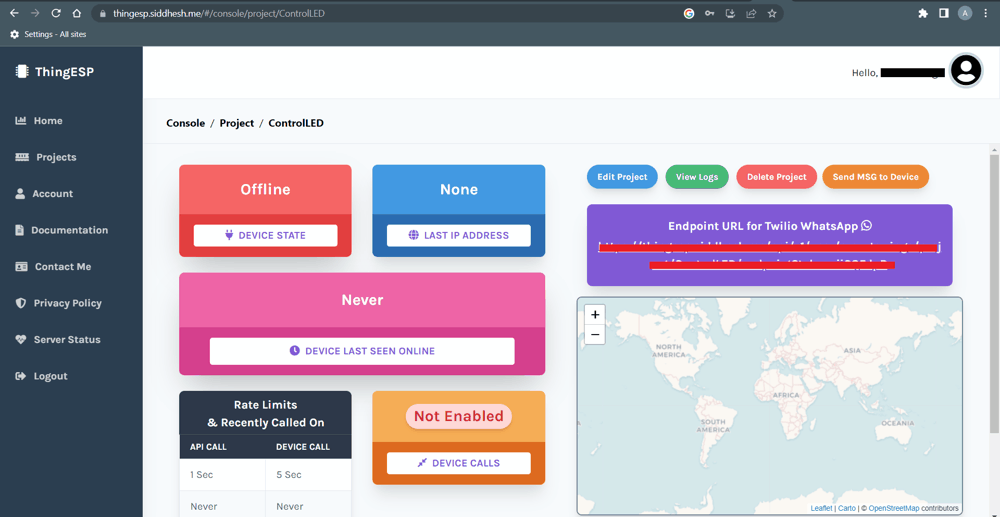The height and width of the screenshot is (517, 1000).
Task: Bookmark this page with star icon
Action: pos(772,14)
